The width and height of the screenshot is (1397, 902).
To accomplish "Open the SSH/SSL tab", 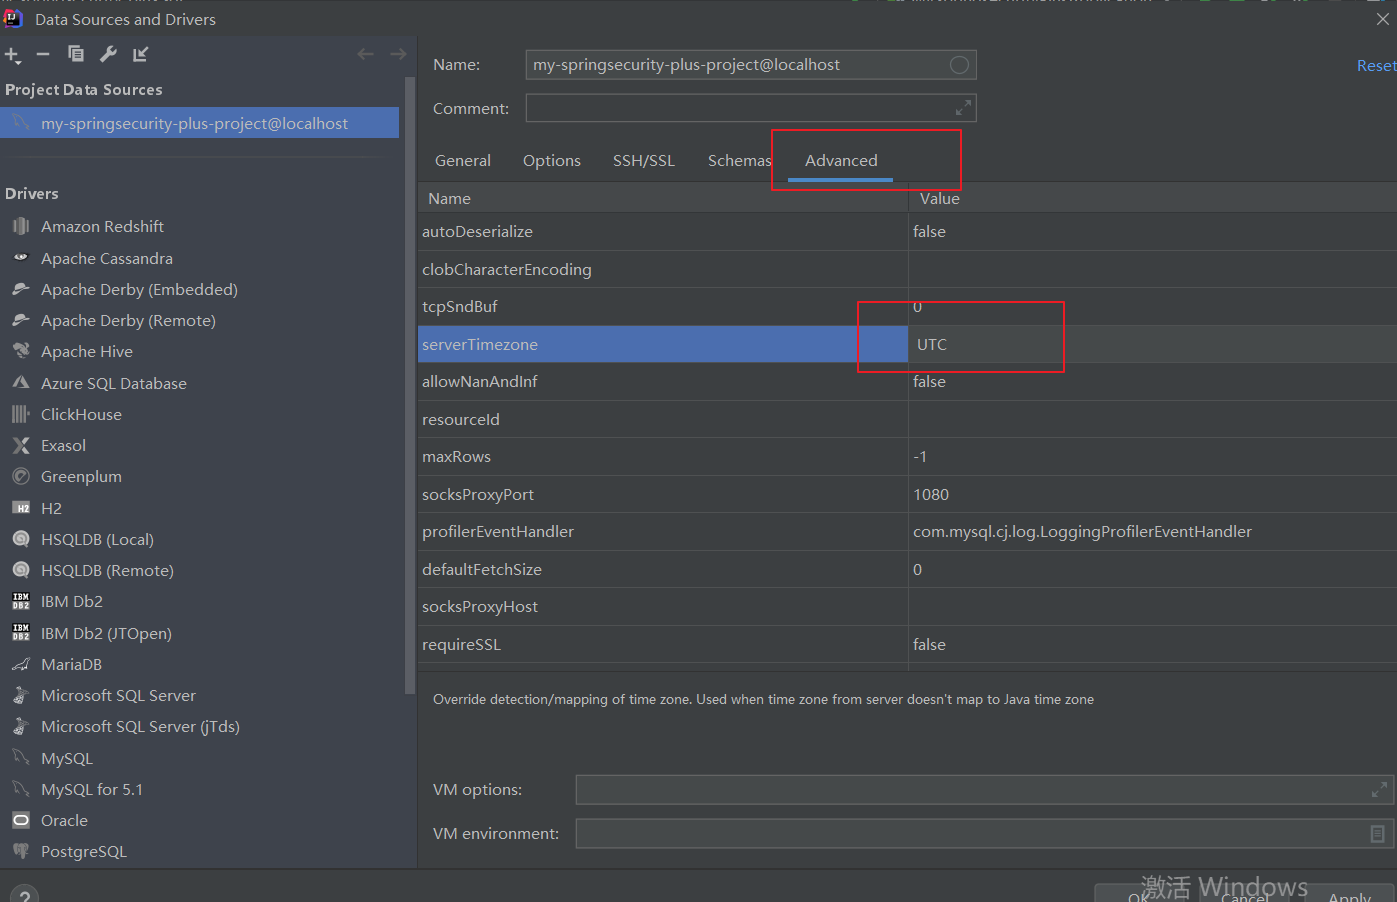I will click(644, 160).
